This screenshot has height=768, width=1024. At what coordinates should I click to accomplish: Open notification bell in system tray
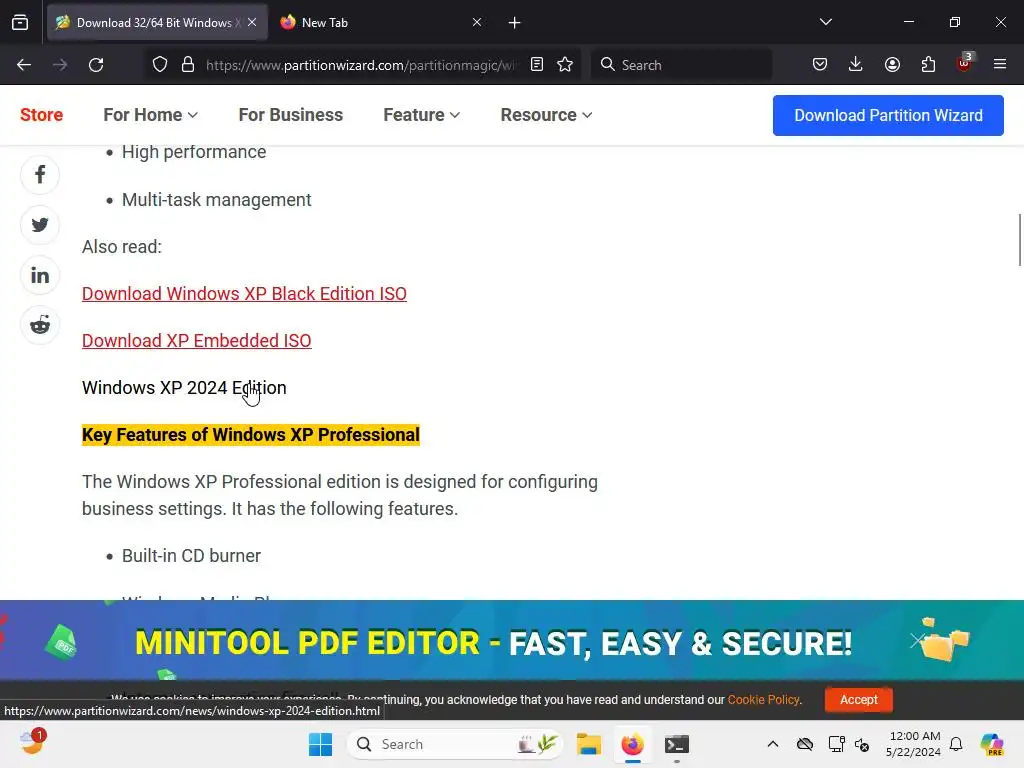(x=956, y=744)
